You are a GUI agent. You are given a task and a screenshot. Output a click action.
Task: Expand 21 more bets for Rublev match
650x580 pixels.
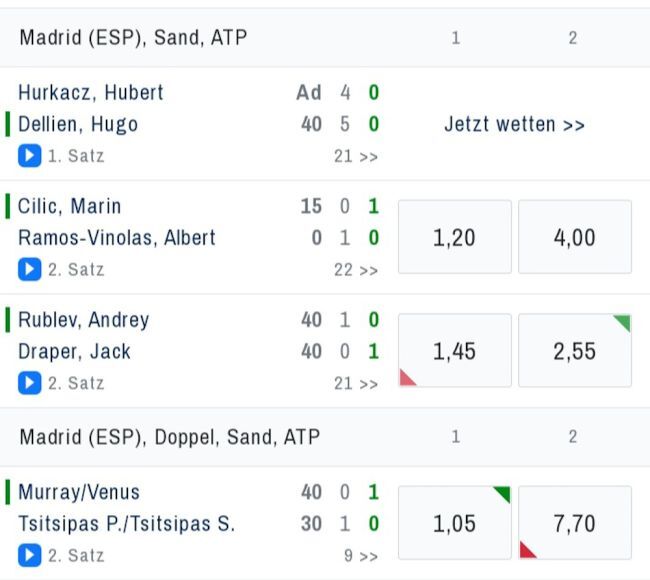click(x=356, y=384)
